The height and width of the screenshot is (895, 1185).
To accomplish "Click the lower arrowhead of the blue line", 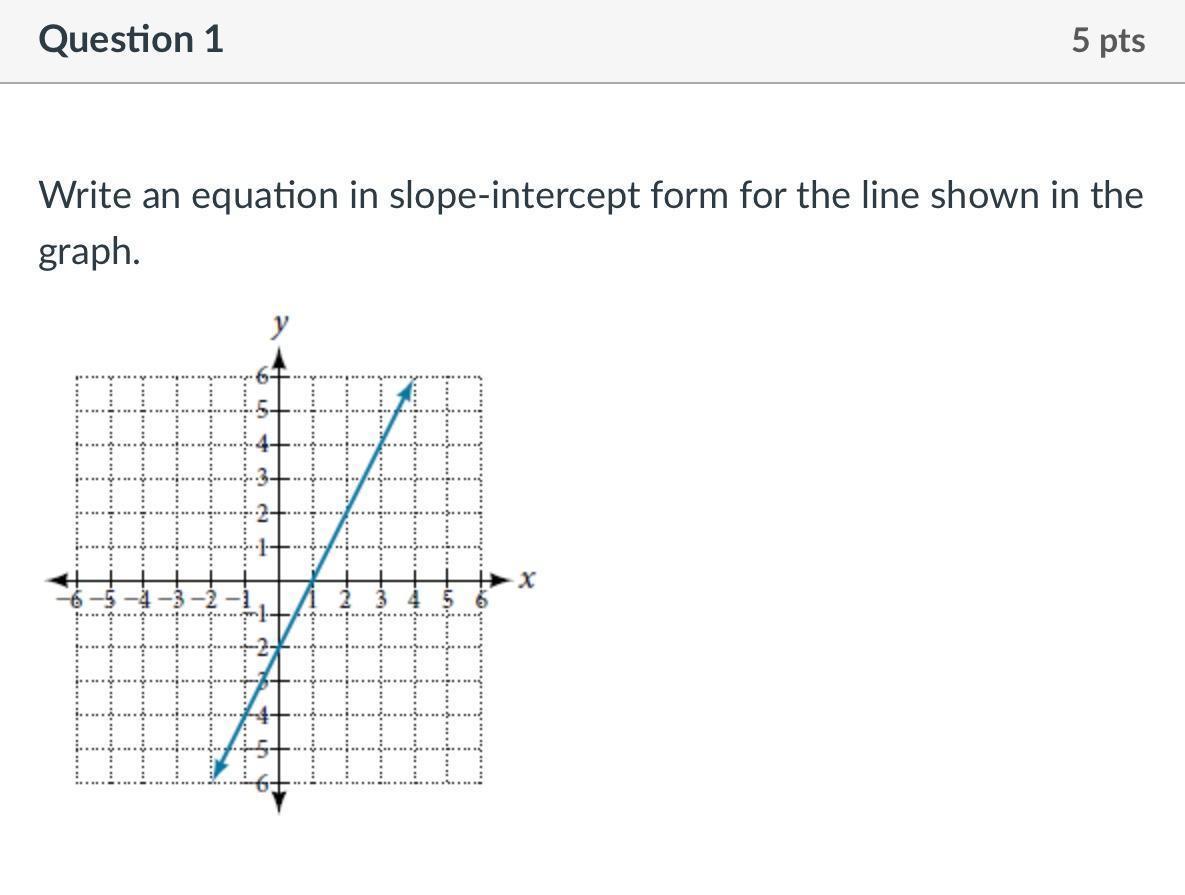I will pyautogui.click(x=220, y=769).
